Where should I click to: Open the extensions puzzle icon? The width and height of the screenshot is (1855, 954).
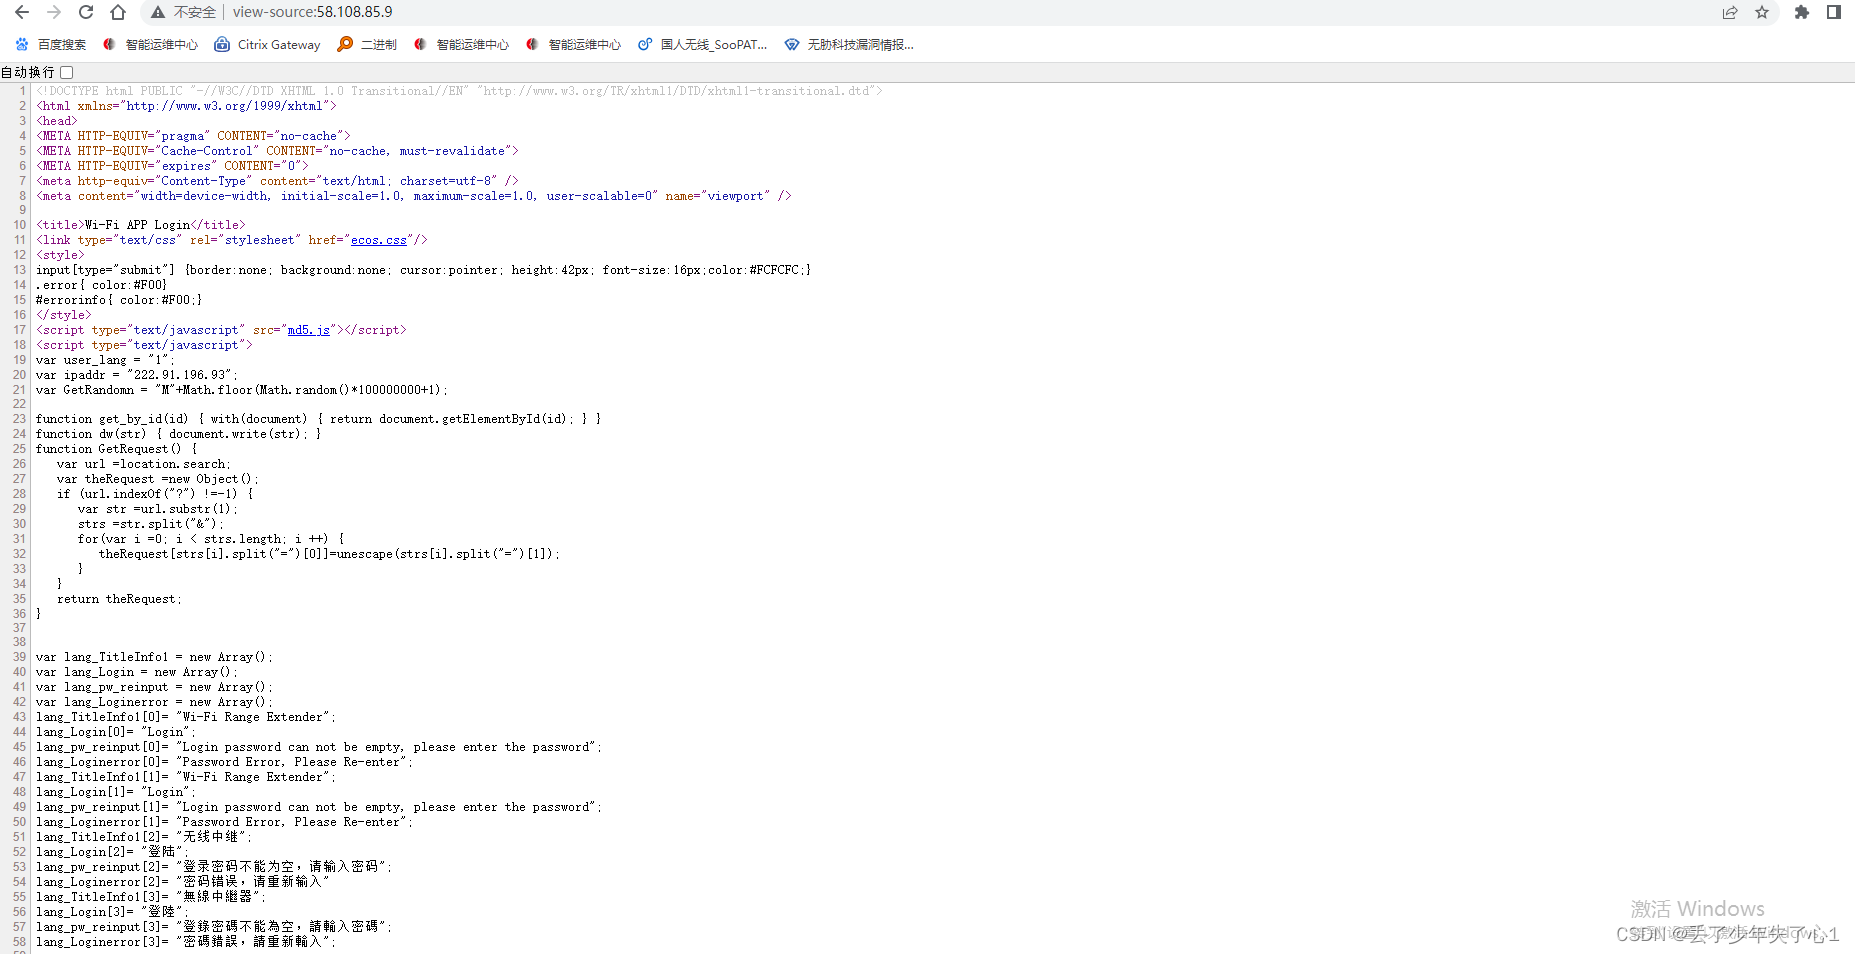pos(1802,12)
